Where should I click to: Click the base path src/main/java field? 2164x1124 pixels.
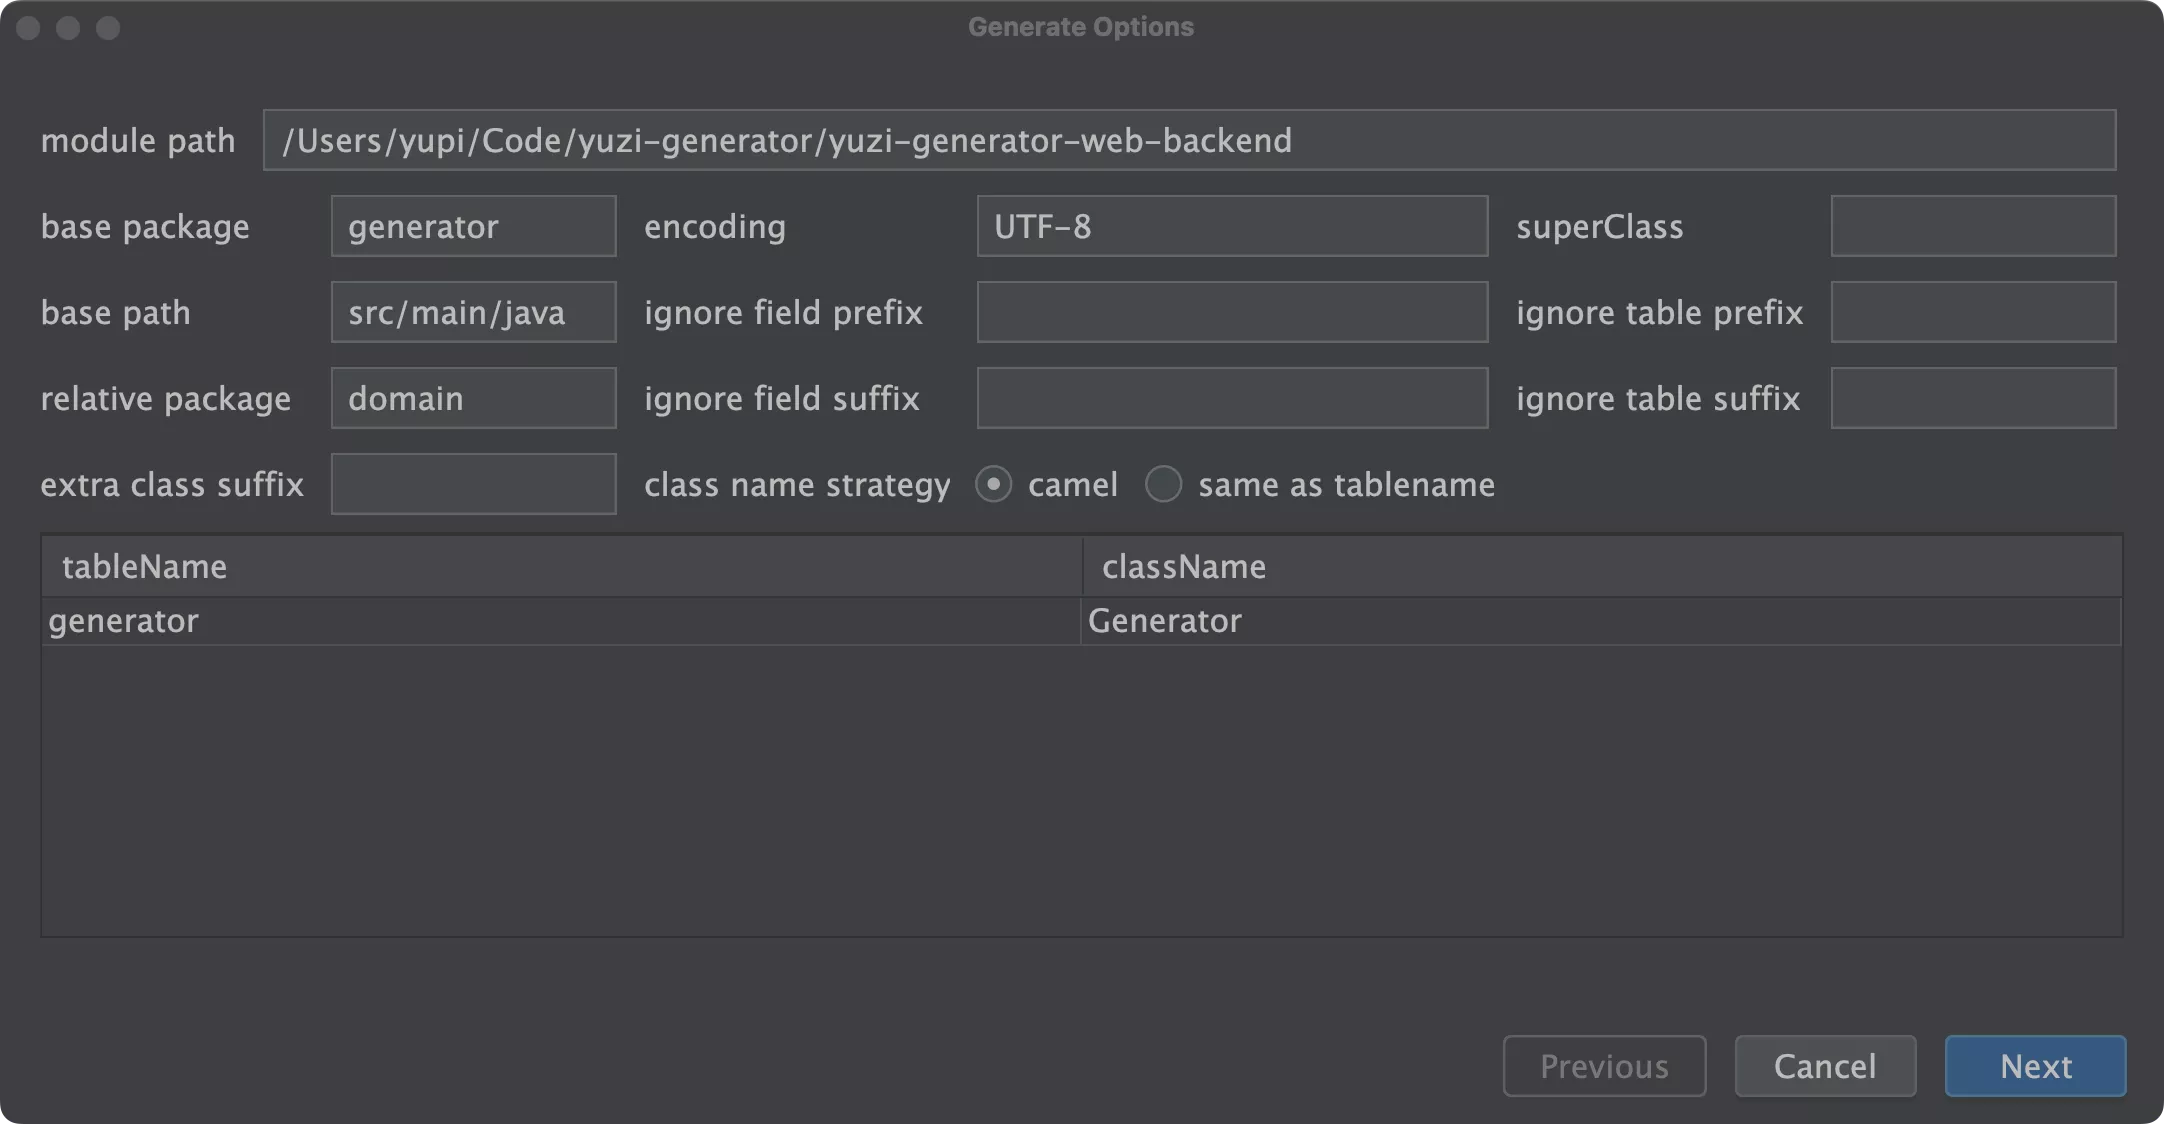(472, 311)
